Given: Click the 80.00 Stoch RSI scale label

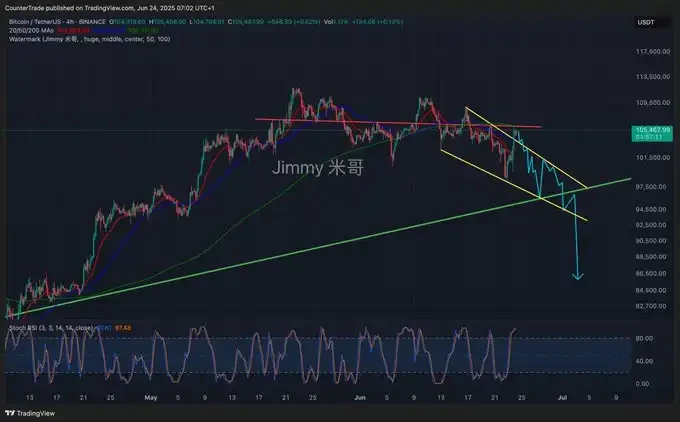Looking at the screenshot, I should (643, 338).
